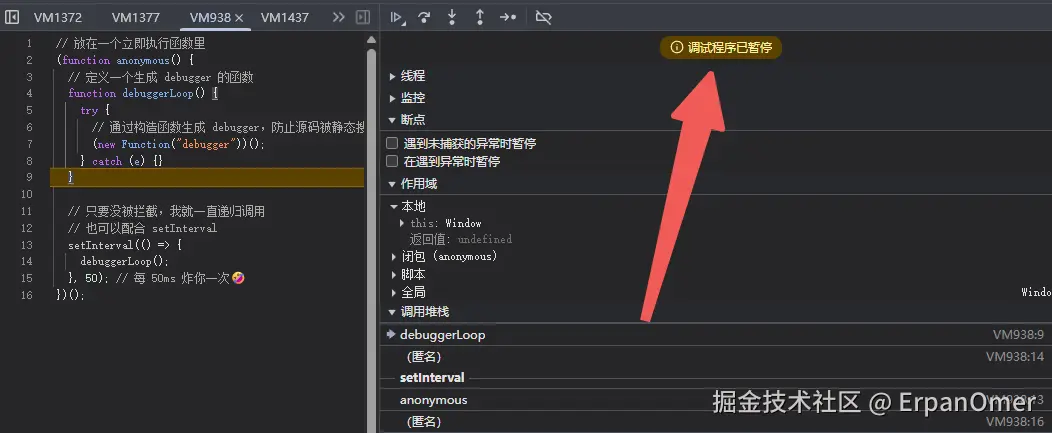This screenshot has height=433, width=1052.
Task: Step out of the current function
Action: pyautogui.click(x=480, y=17)
